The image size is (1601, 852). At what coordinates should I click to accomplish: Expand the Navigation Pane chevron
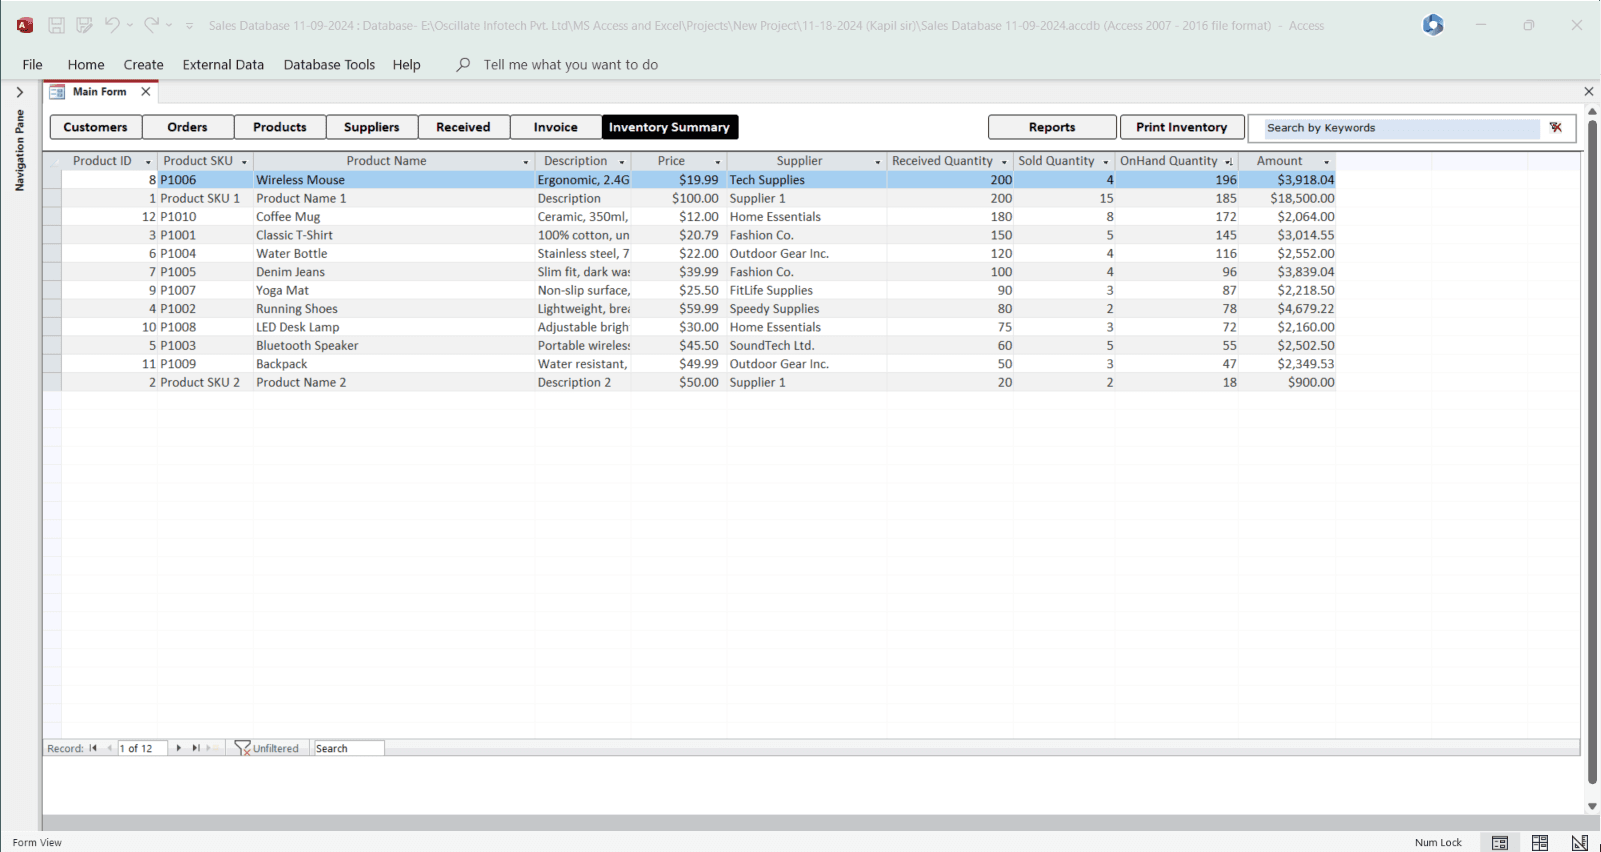pos(19,92)
